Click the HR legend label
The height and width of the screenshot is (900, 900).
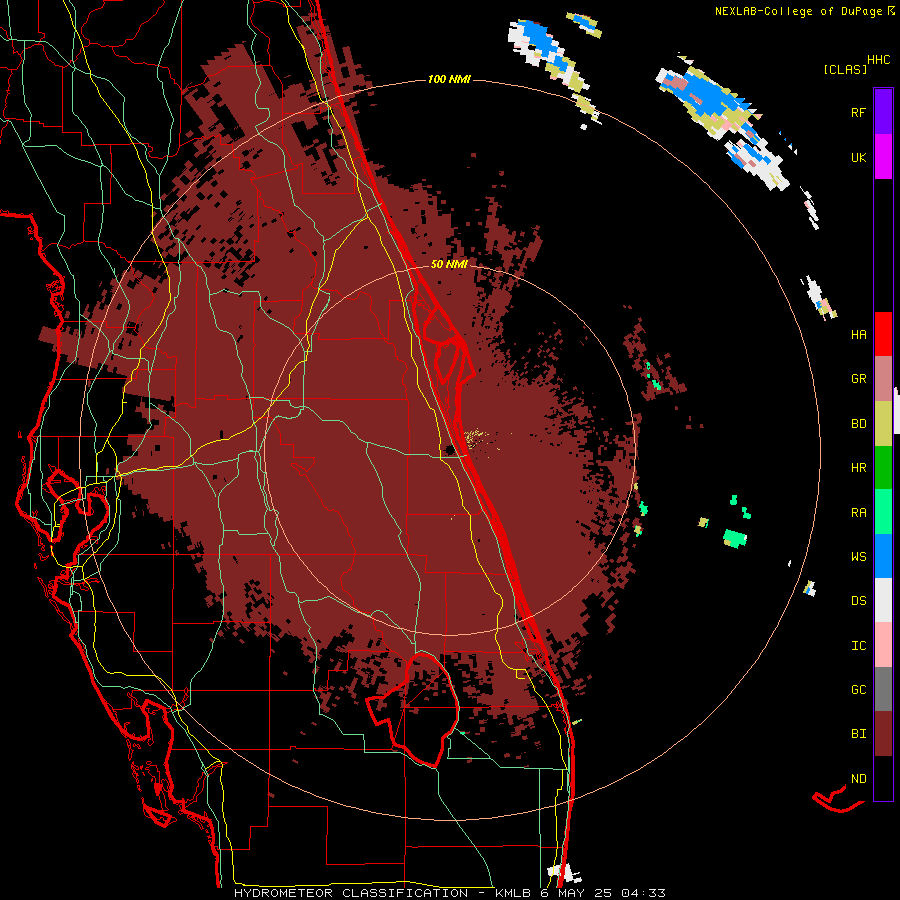[x=858, y=468]
